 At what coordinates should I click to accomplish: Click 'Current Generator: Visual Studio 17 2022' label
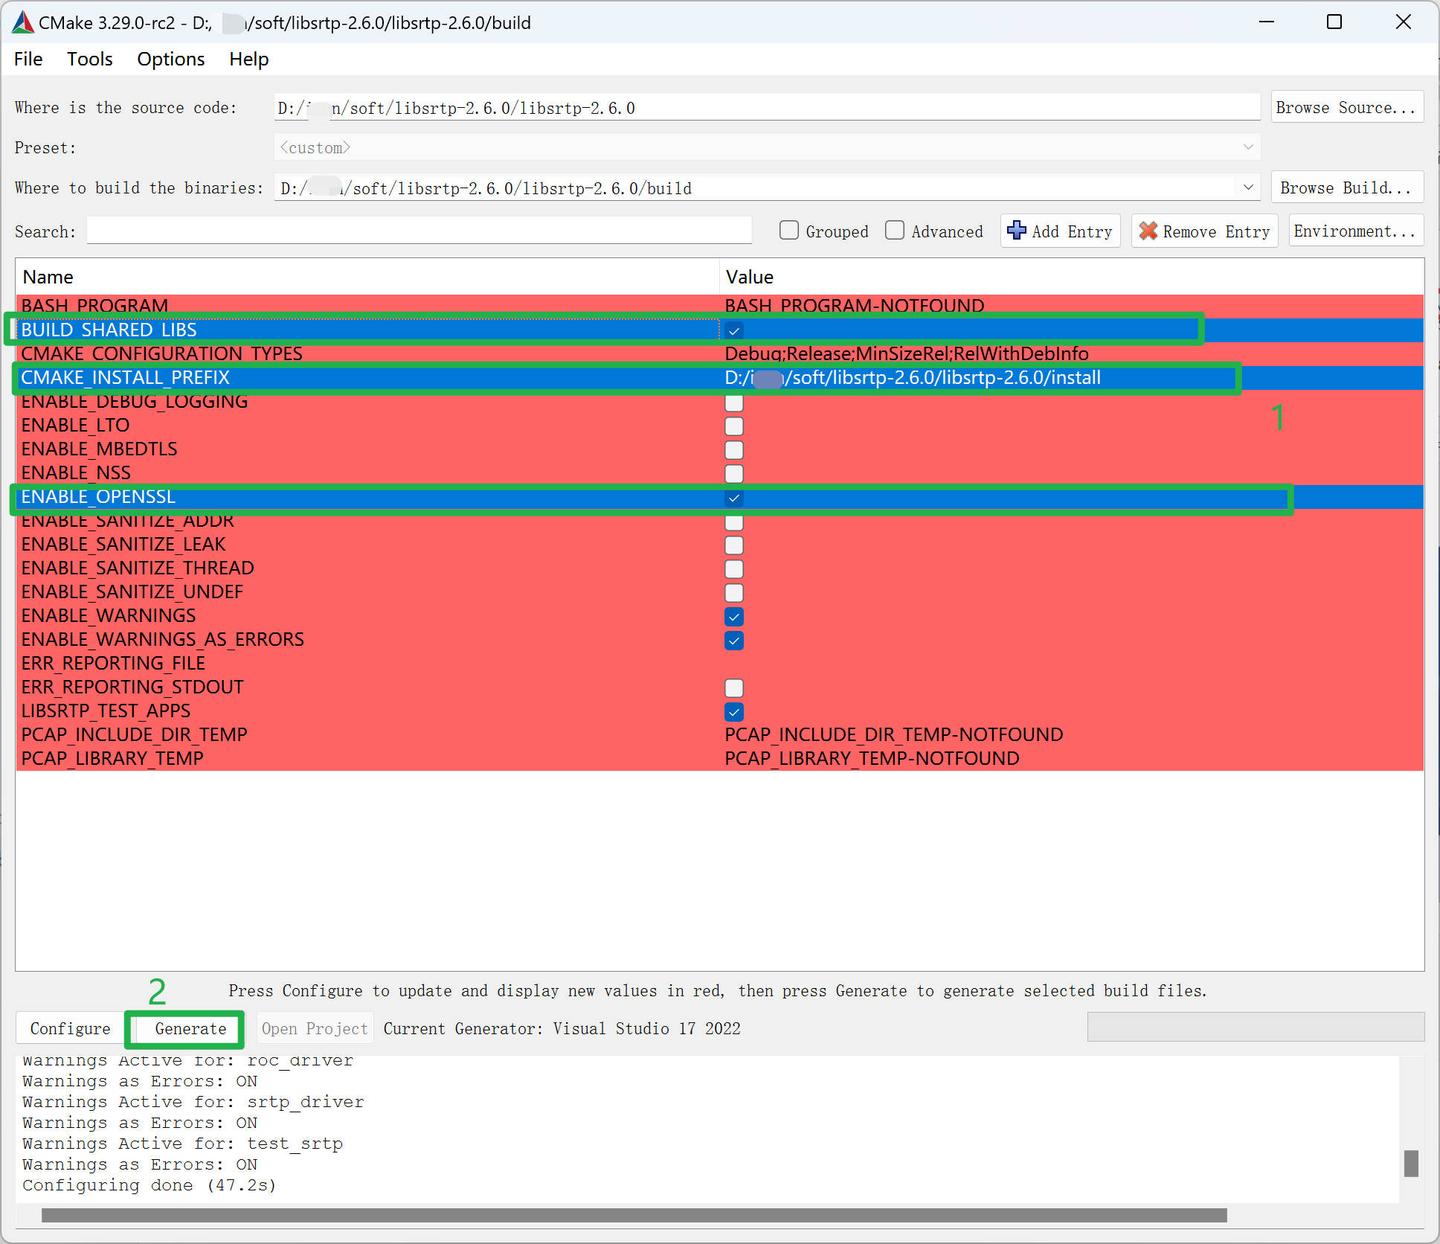(562, 1029)
